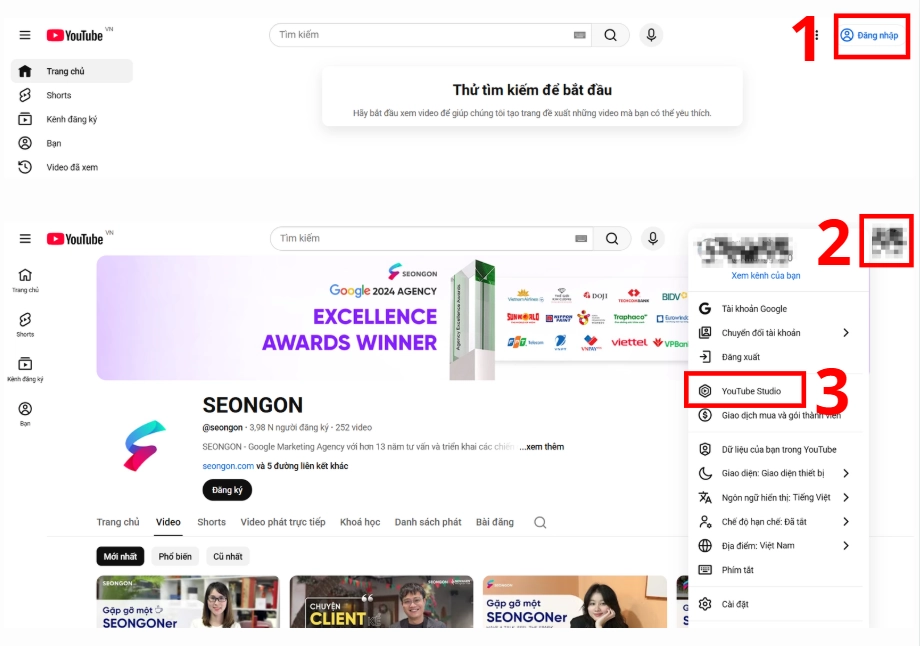Click the globe location icon
This screenshot has width=920, height=646.
coord(705,546)
